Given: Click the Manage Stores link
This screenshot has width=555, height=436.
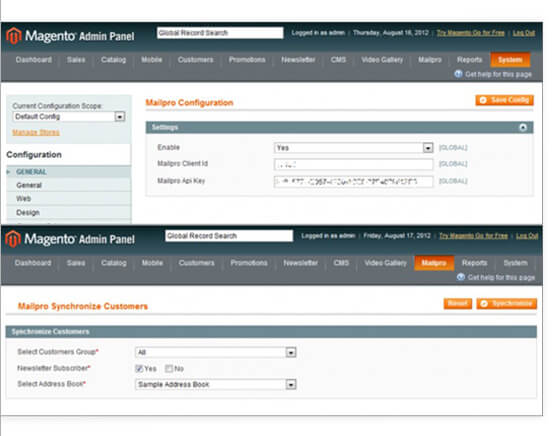Looking at the screenshot, I should (36, 132).
